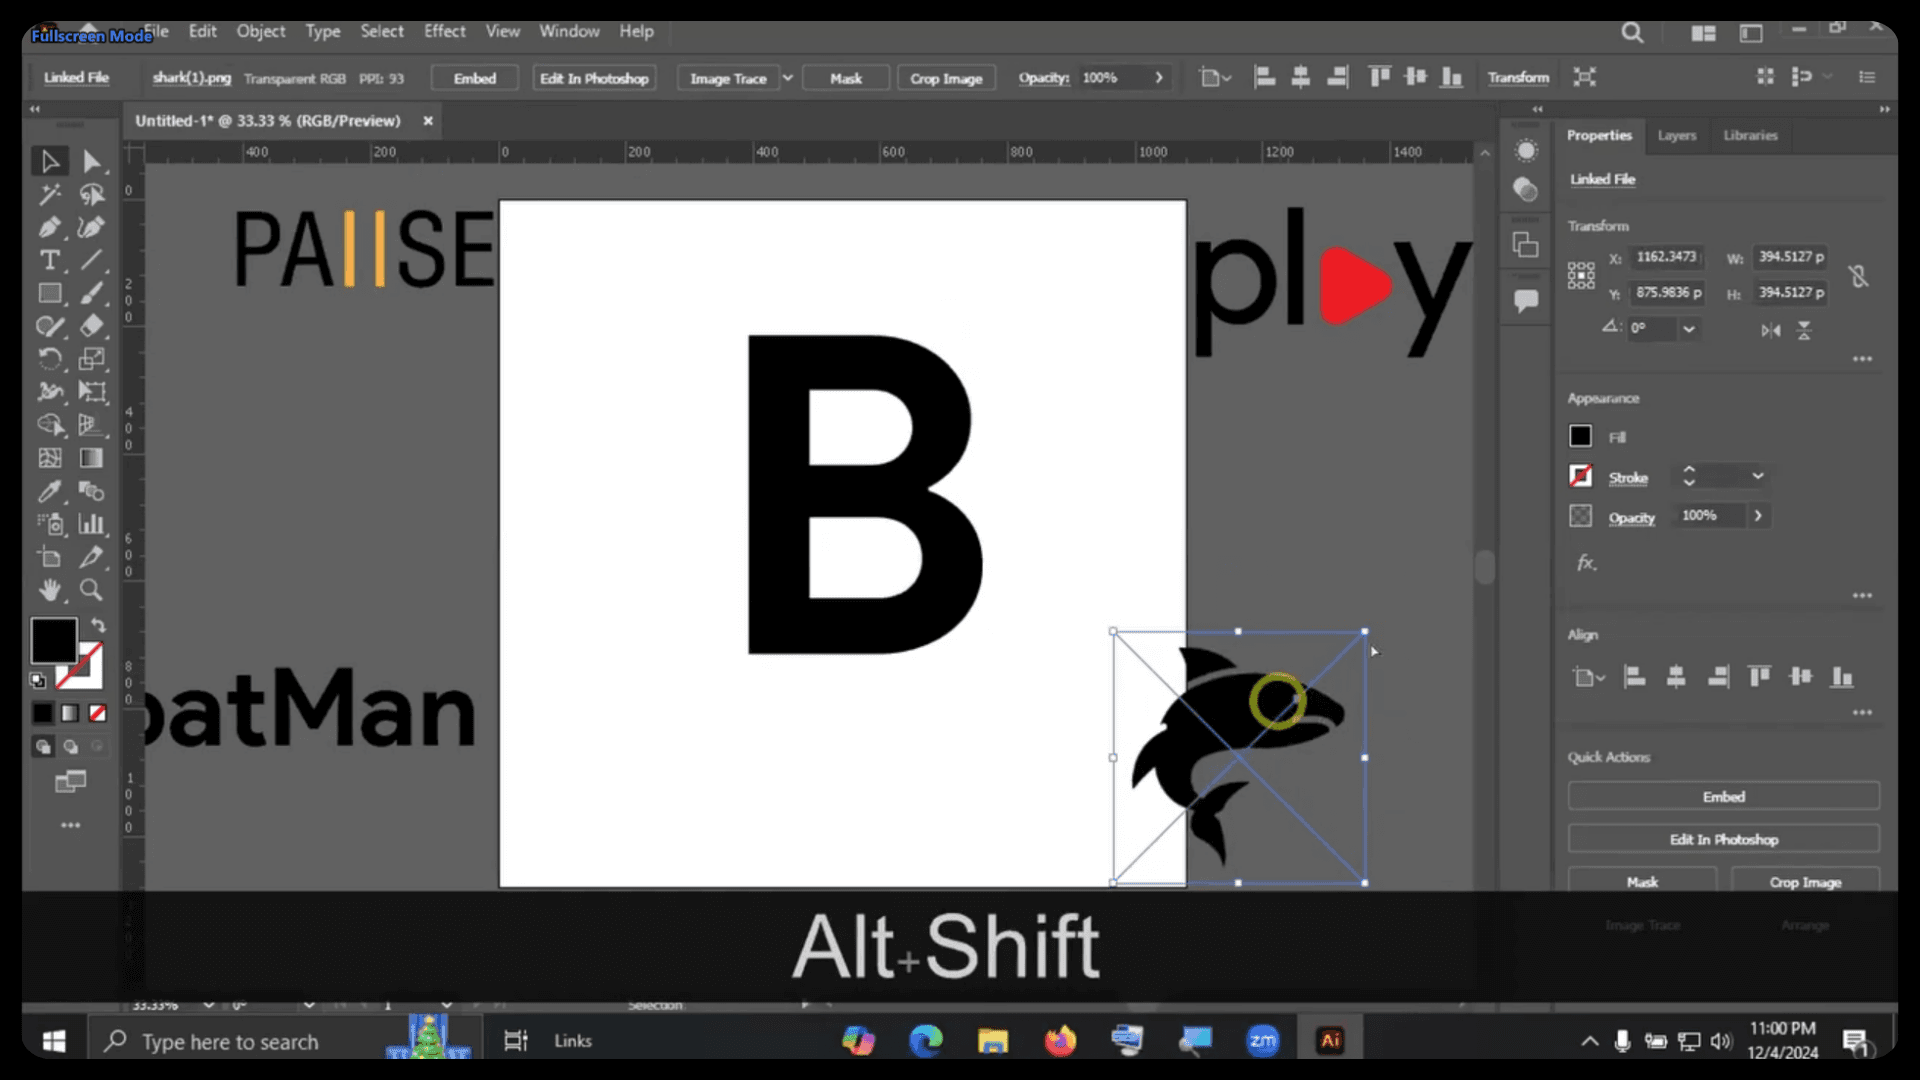Select the Line Segment tool
1920x1080 pixels.
[x=91, y=260]
